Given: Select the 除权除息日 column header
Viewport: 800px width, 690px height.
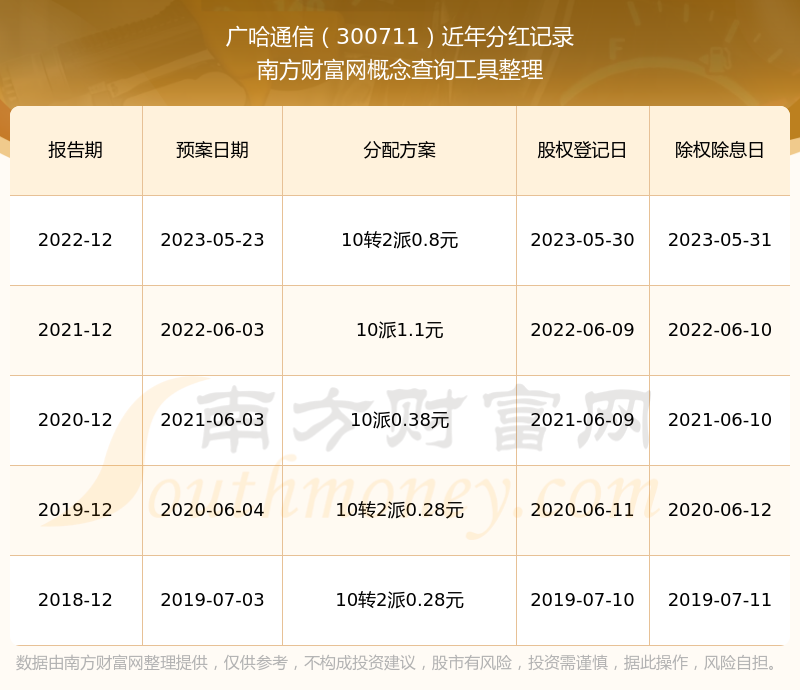Looking at the screenshot, I should click(719, 150).
